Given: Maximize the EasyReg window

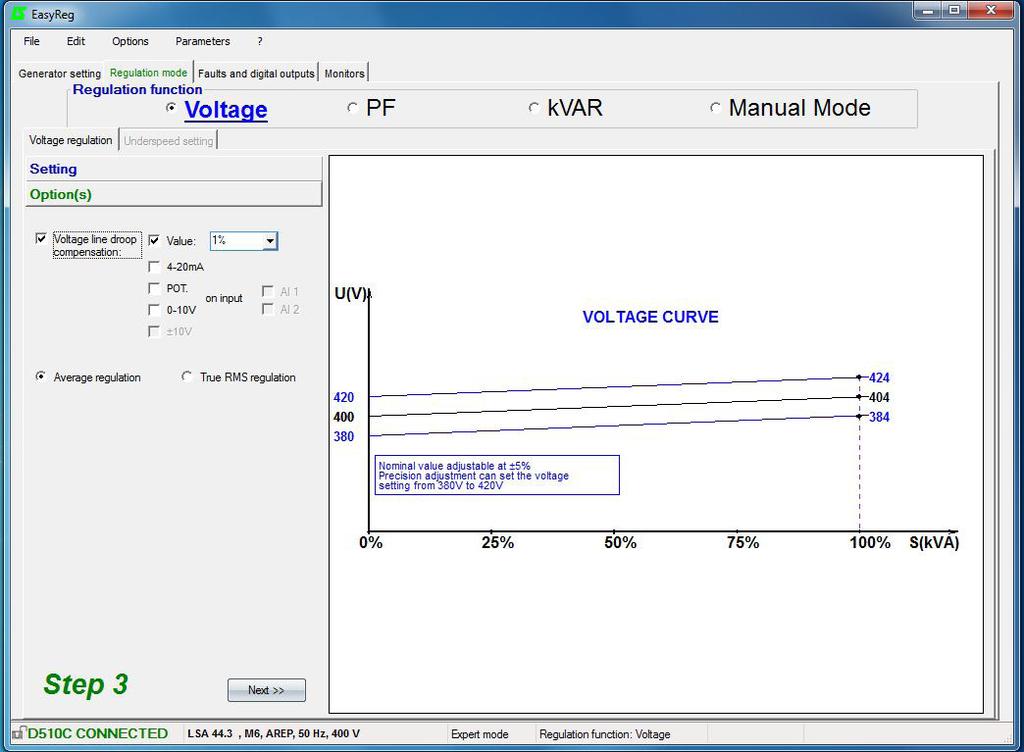Looking at the screenshot, I should (954, 10).
